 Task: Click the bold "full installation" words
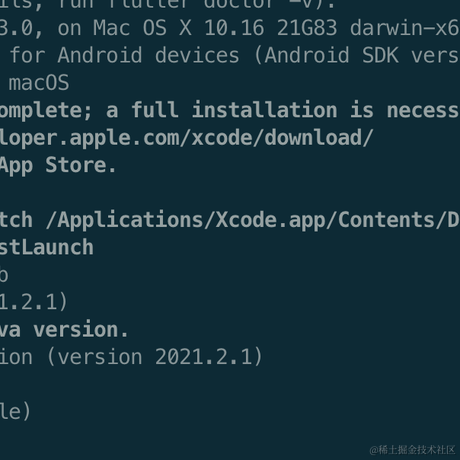point(234,110)
